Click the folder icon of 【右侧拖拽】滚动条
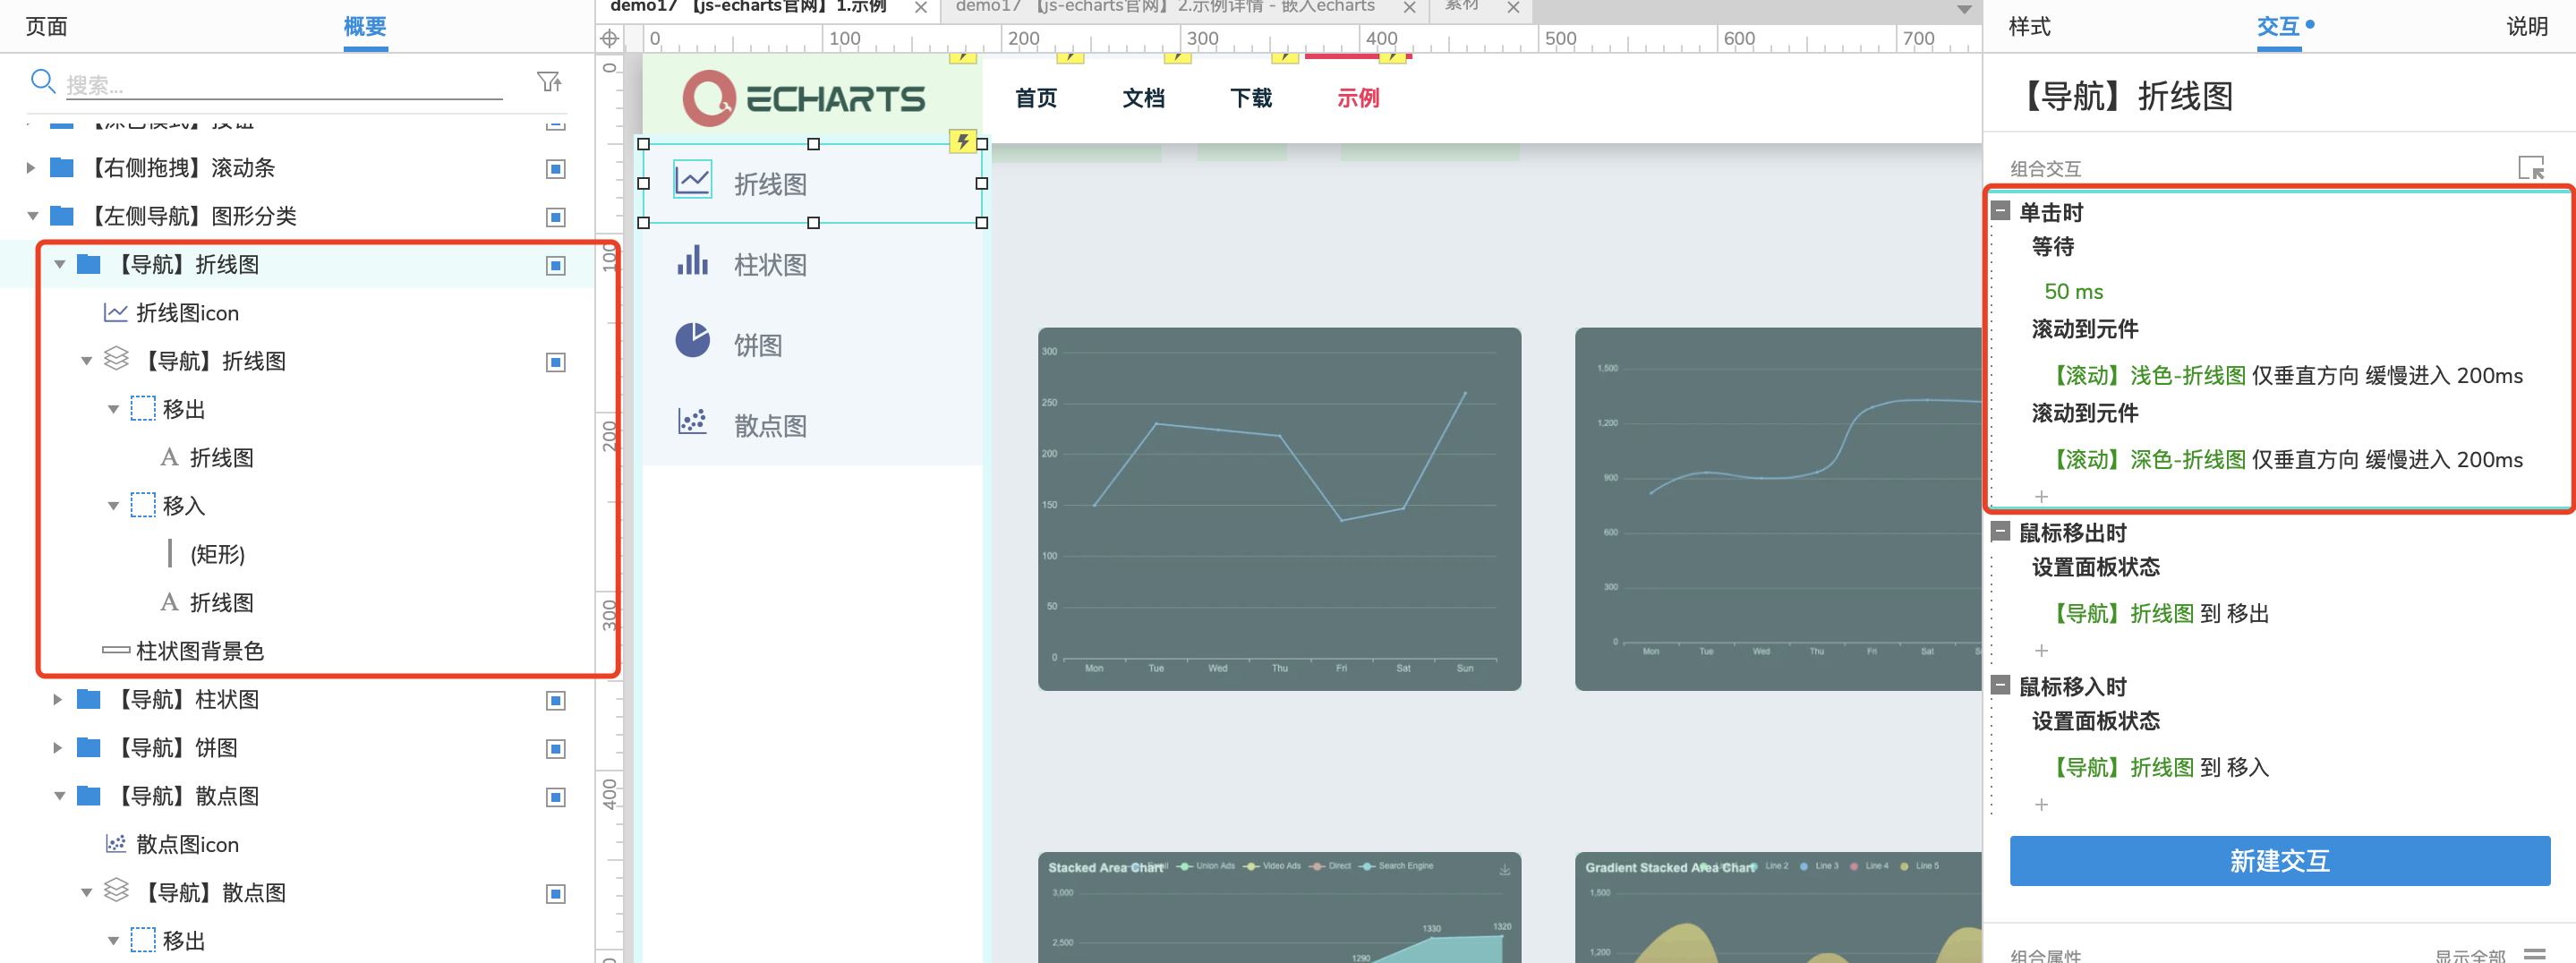Screen dimensions: 2576x963 pos(62,167)
